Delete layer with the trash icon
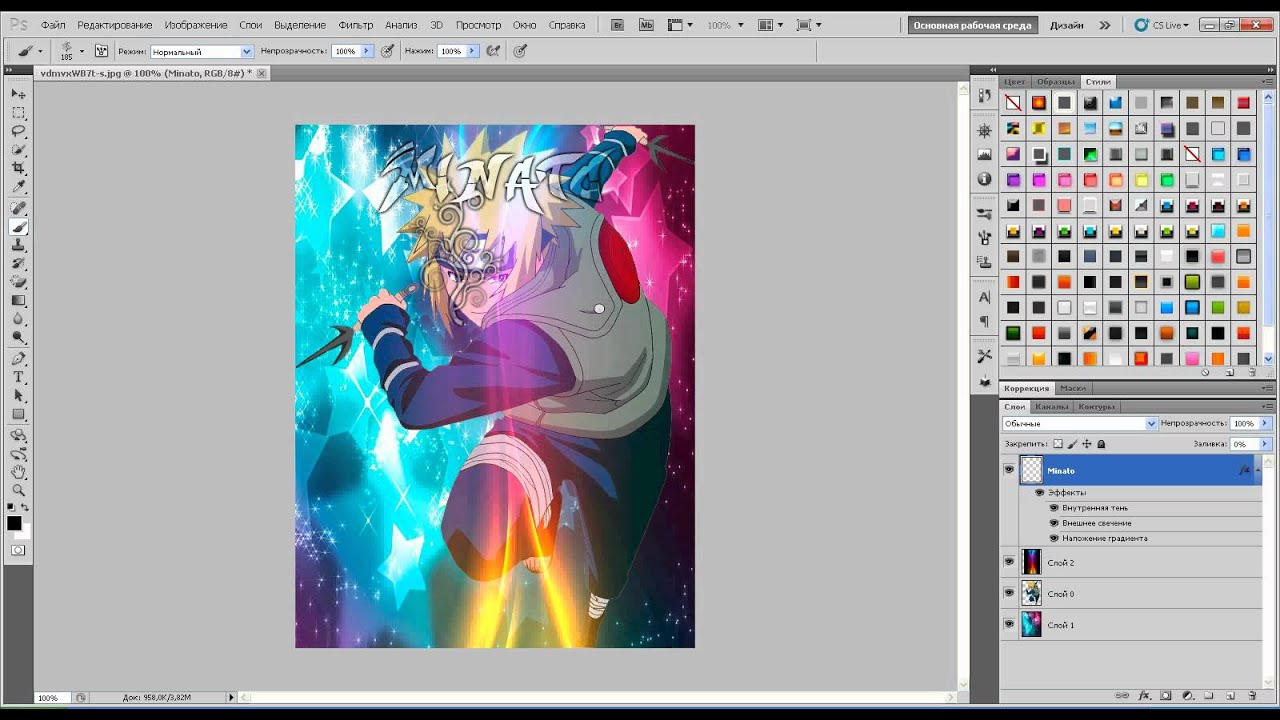The height and width of the screenshot is (720, 1280). pos(1252,695)
